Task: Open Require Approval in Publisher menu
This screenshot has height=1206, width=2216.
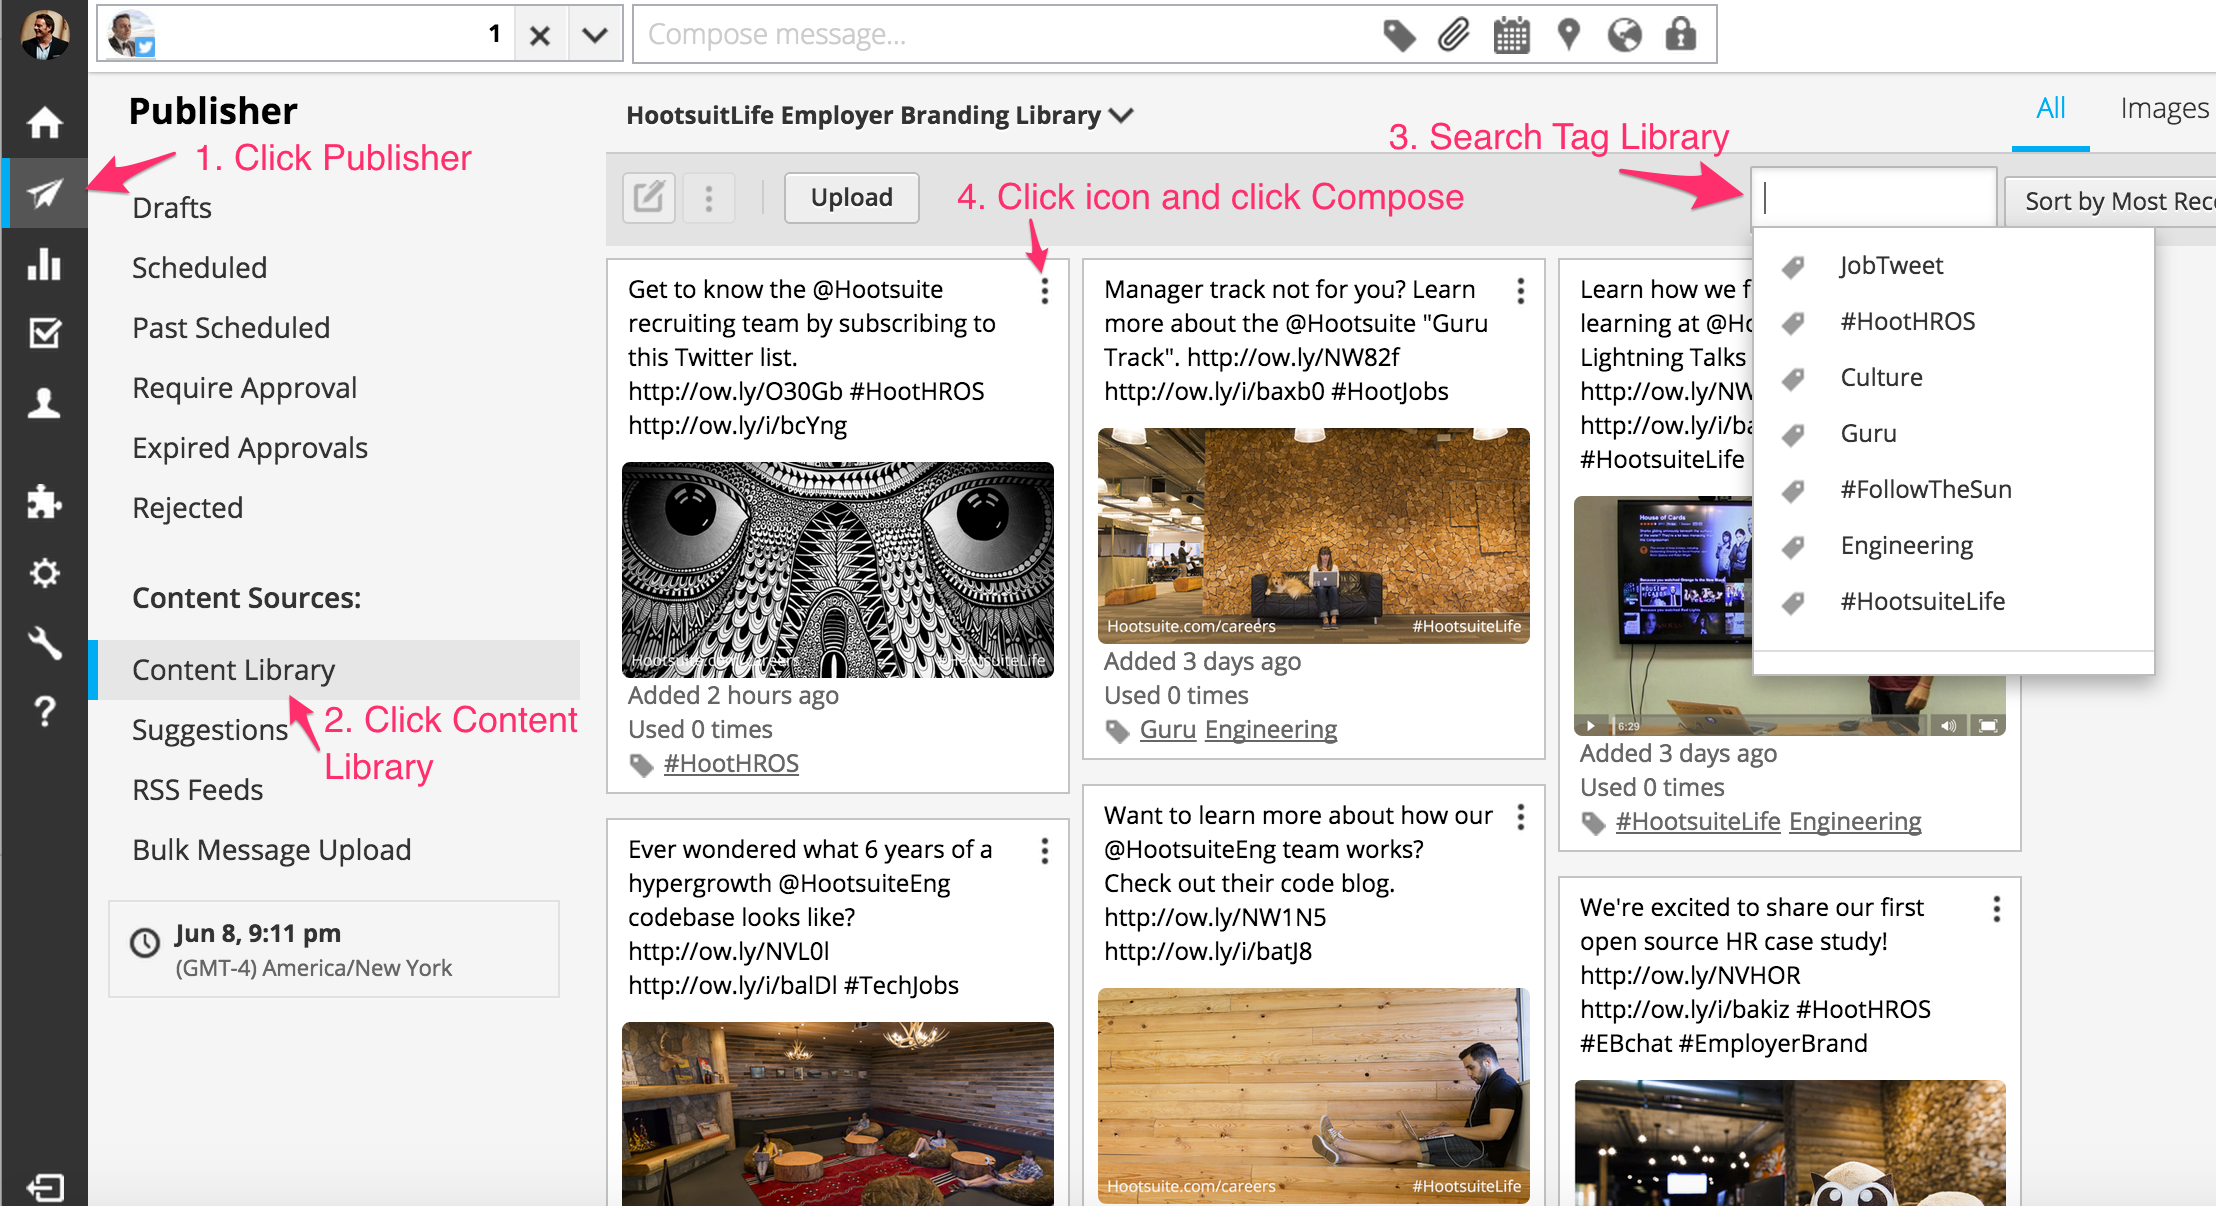Action: (244, 388)
